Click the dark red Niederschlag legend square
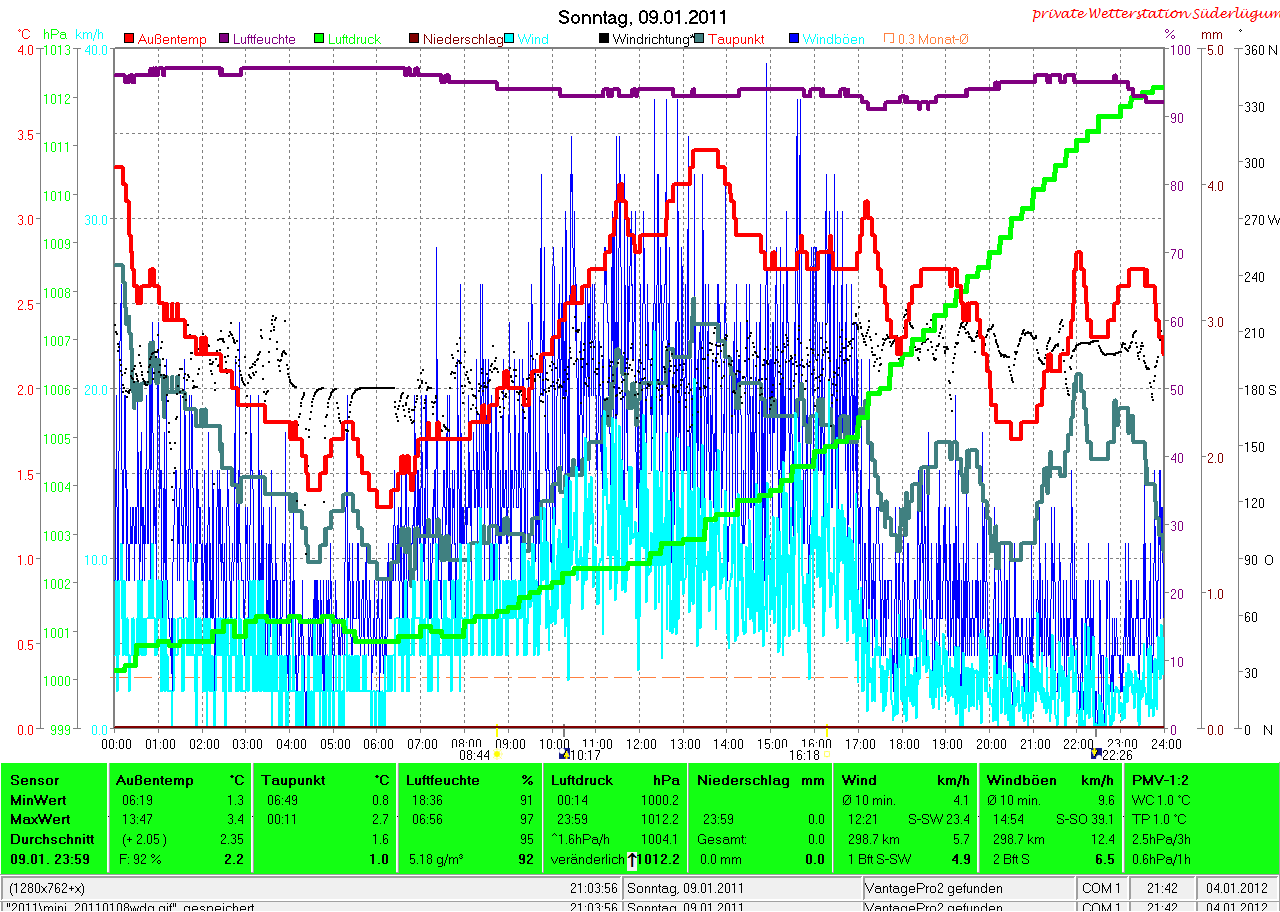The image size is (1280, 912). (x=412, y=39)
